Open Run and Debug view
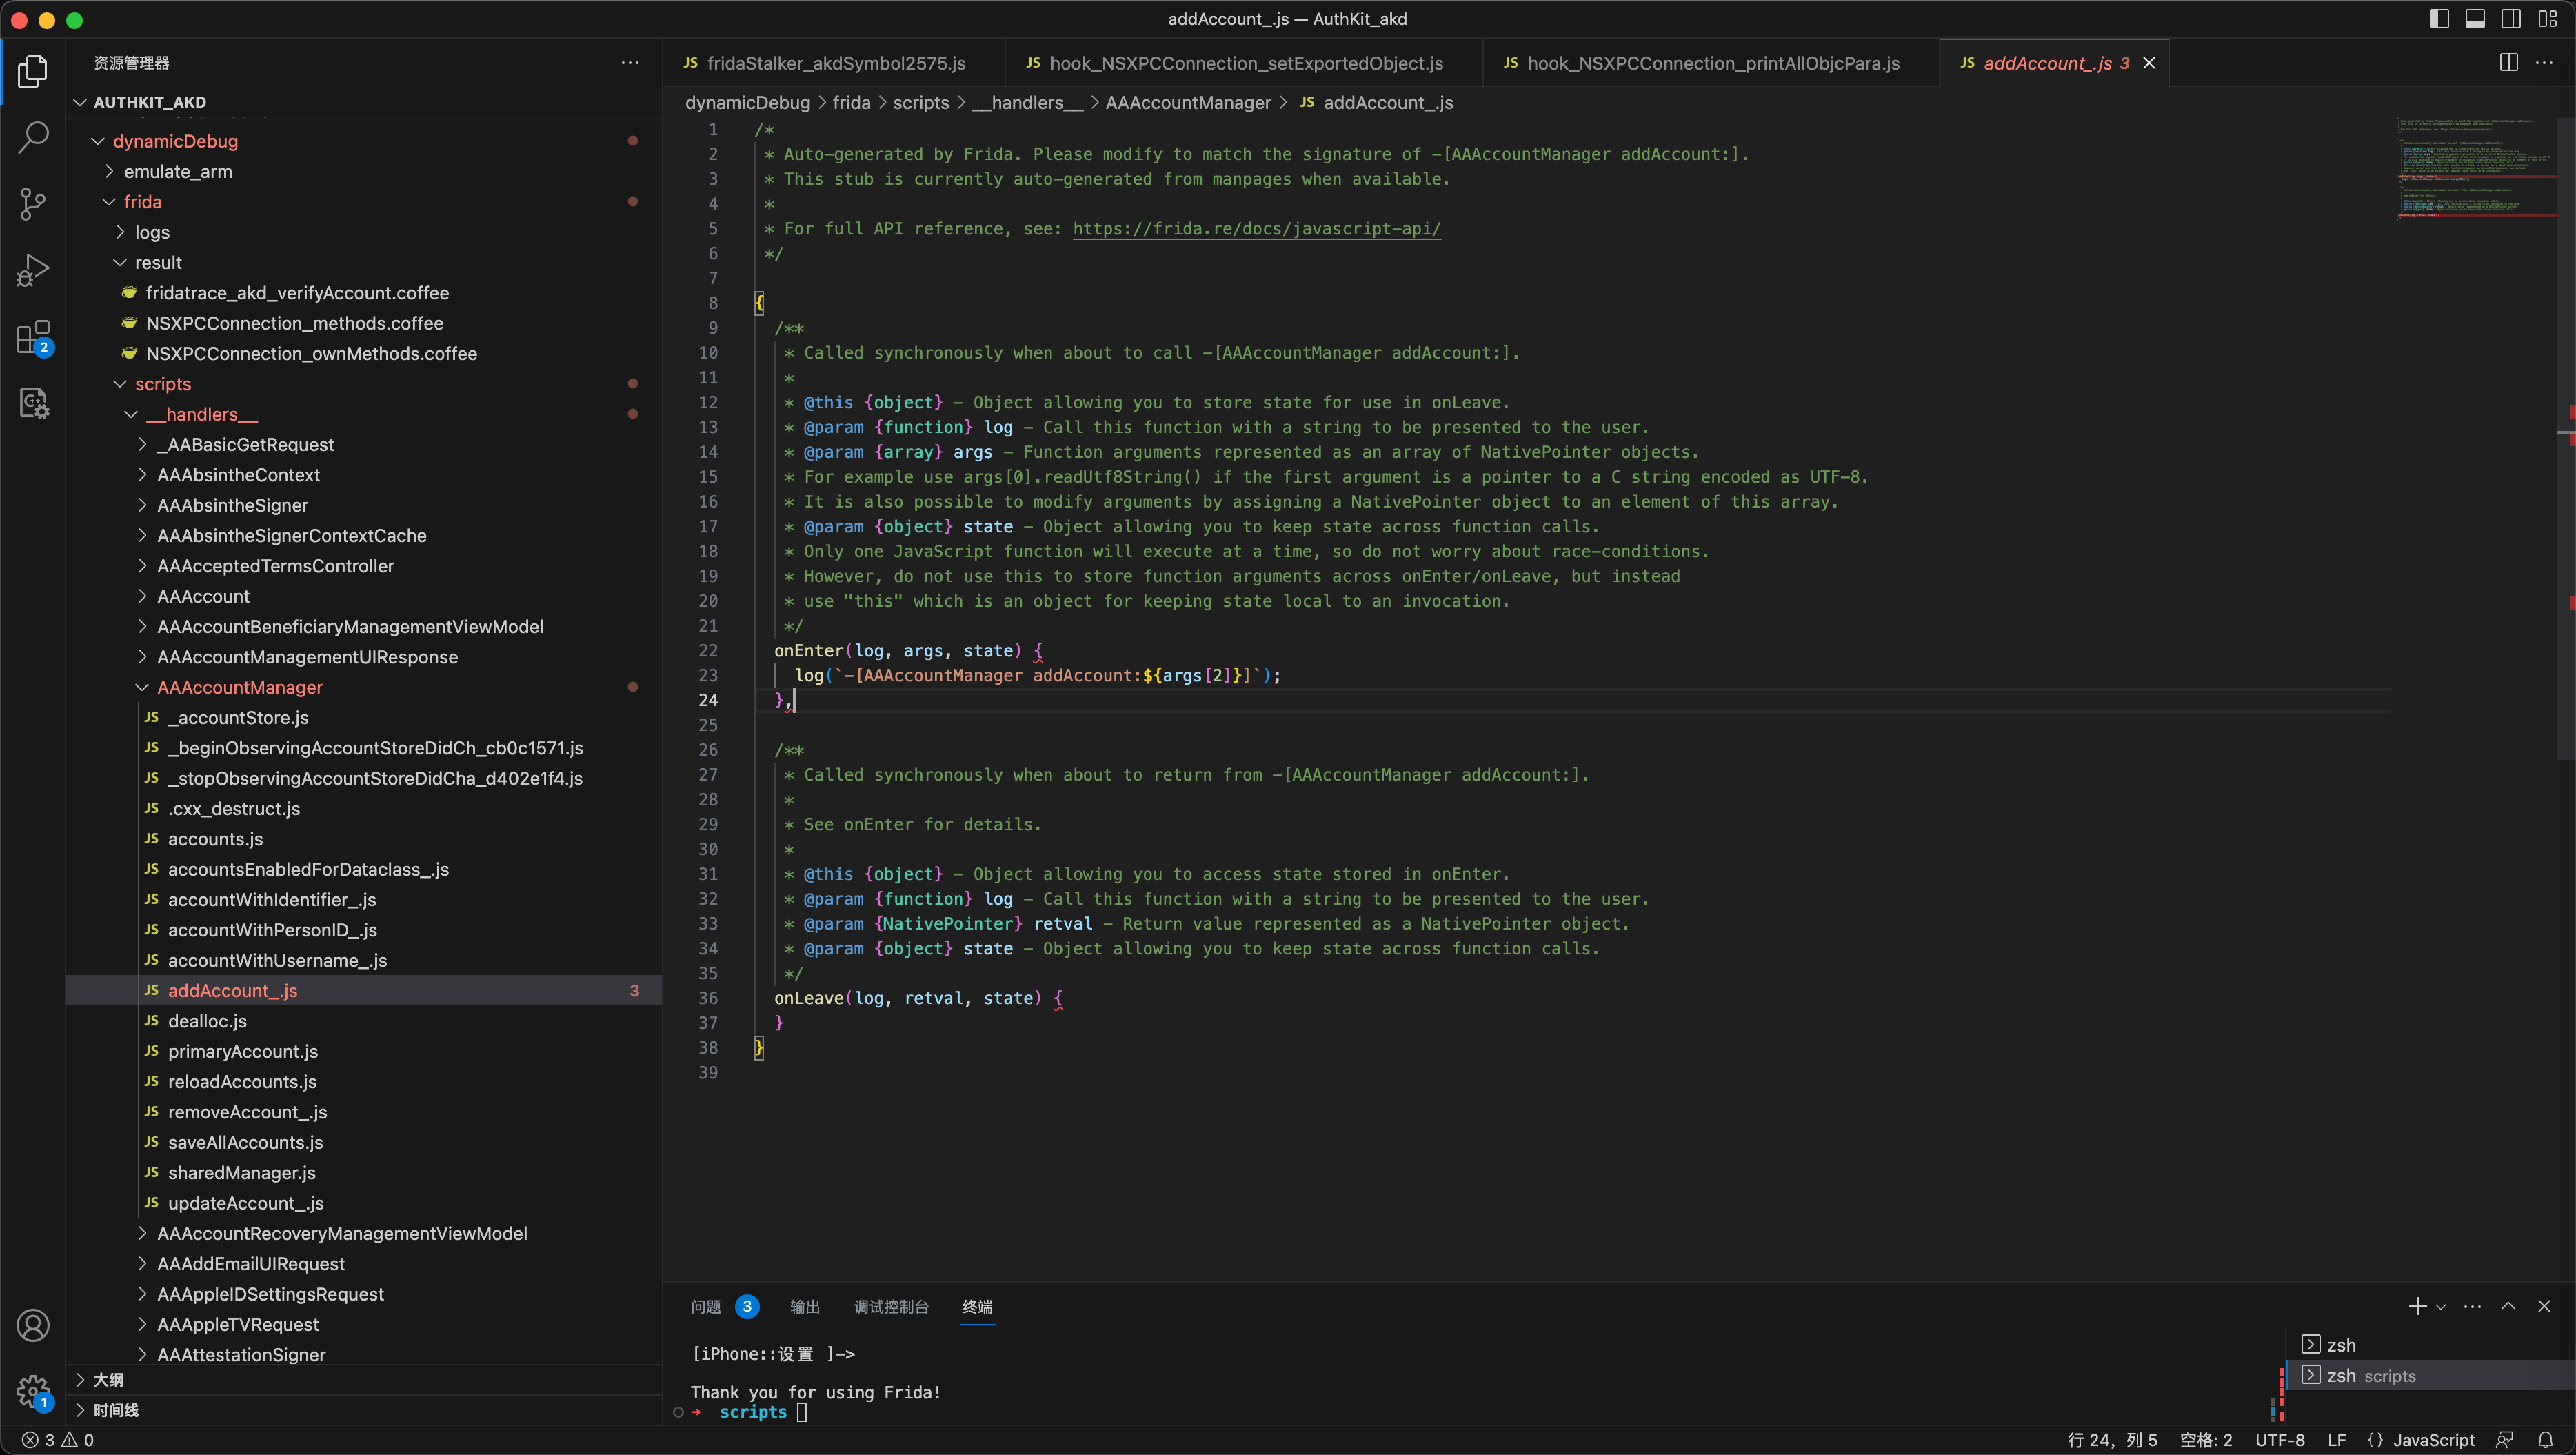Image resolution: width=2576 pixels, height=1455 pixels. (33, 270)
